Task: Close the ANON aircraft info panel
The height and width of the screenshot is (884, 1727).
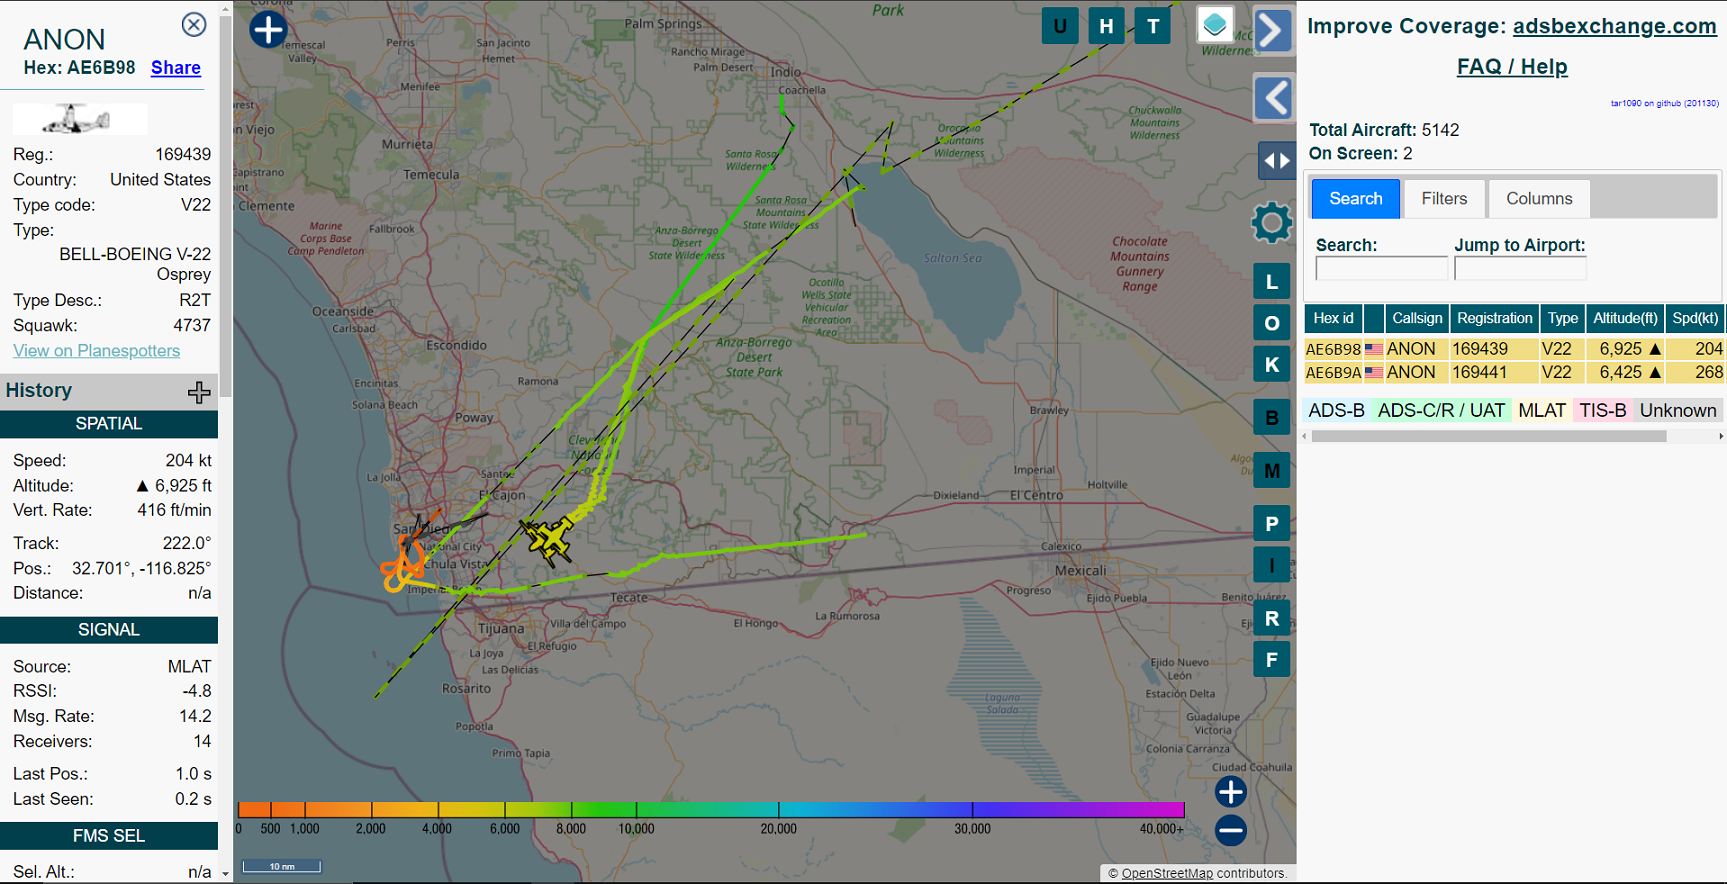Action: pos(194,24)
